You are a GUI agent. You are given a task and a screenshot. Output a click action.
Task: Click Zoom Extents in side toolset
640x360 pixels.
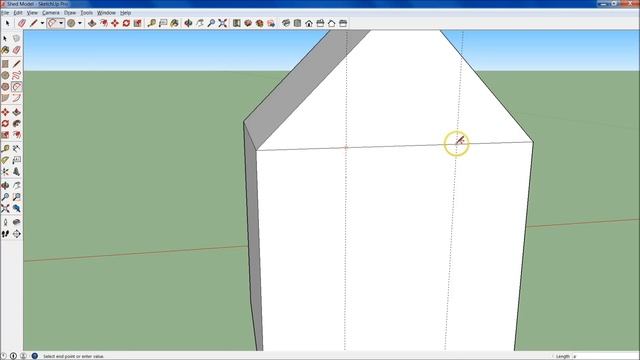tap(5, 209)
